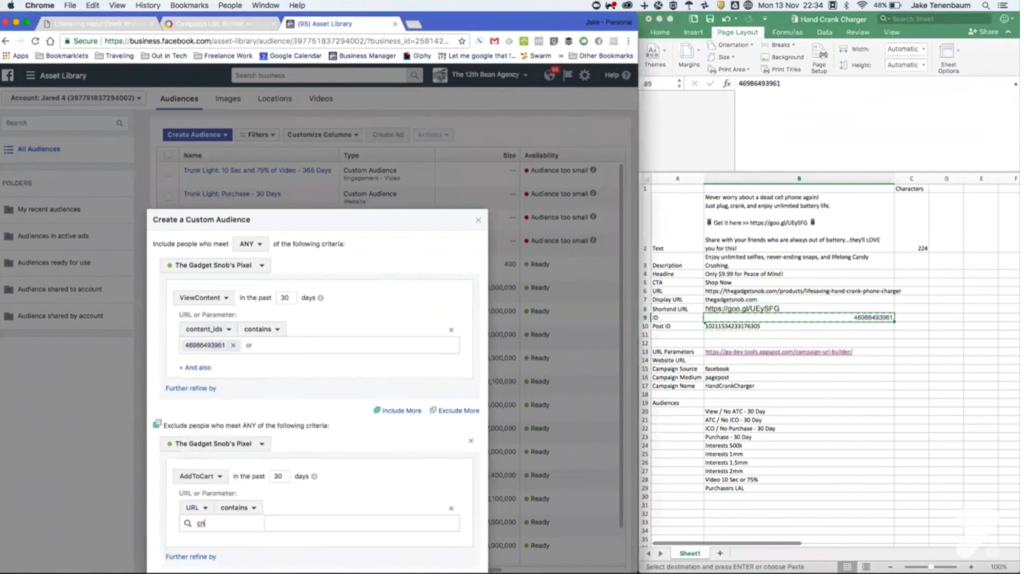Viewport: 1024px width, 574px height.
Task: Click the Wi-Fi icon in menu bar
Action: pos(862,5)
